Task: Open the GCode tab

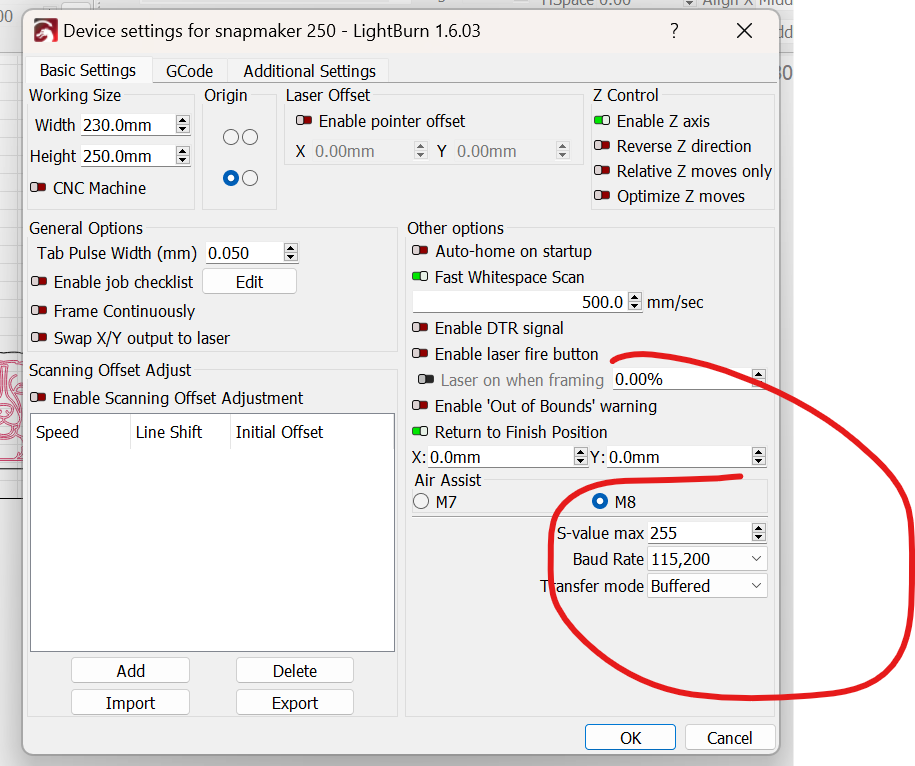Action: (x=189, y=71)
